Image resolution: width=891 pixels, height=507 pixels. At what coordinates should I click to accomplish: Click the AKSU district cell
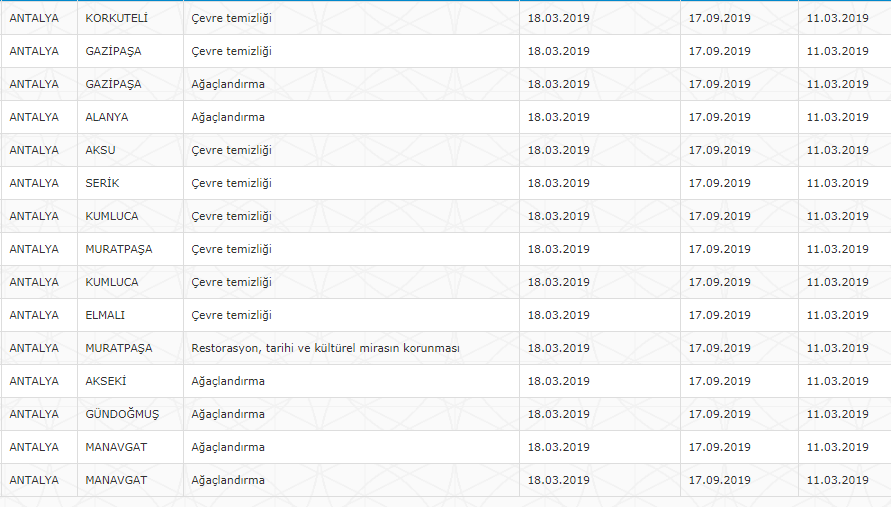coord(101,150)
